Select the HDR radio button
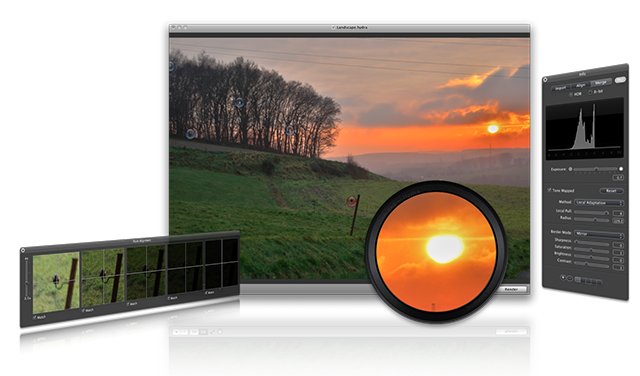Viewport: 640px width, 376px height. pos(571,94)
